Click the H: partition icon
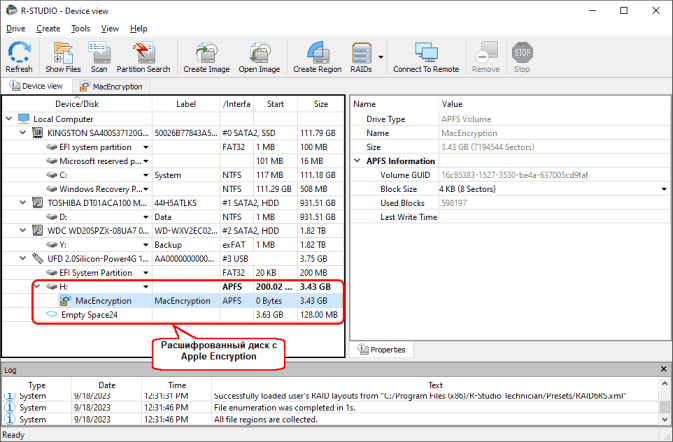Screen dimensions: 673x442 (x=52, y=287)
